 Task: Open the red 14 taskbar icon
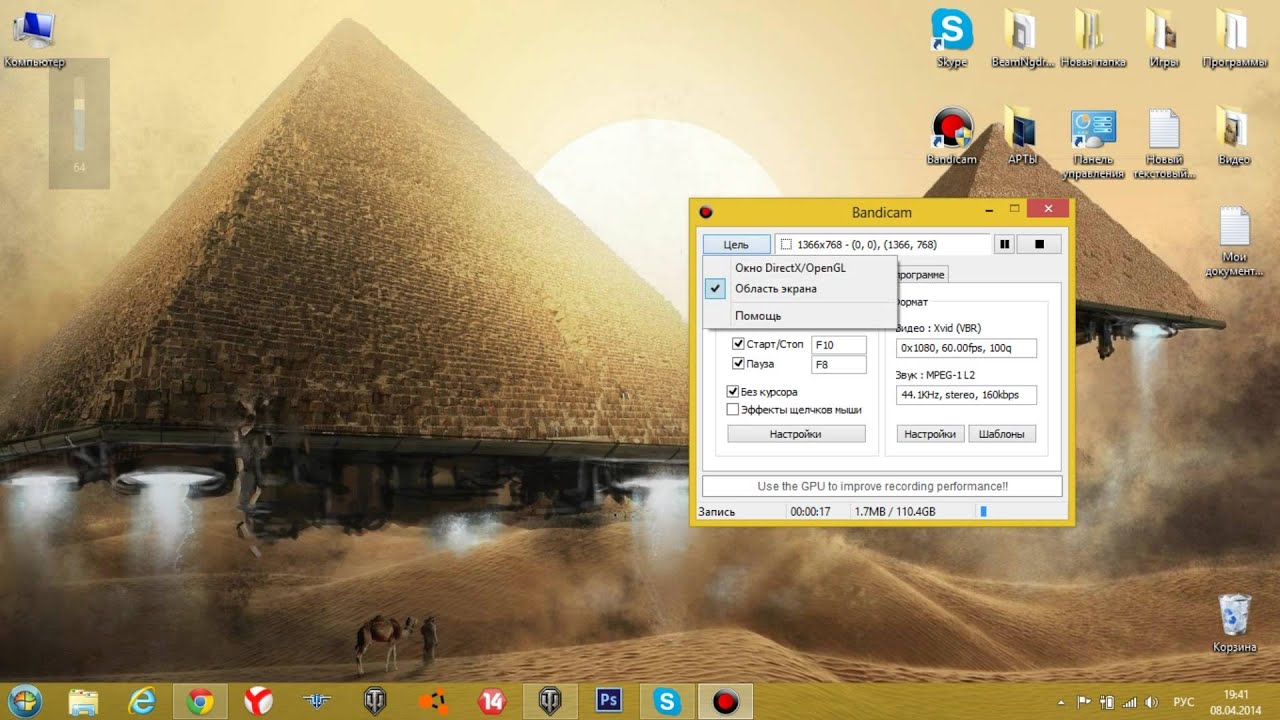tap(491, 701)
